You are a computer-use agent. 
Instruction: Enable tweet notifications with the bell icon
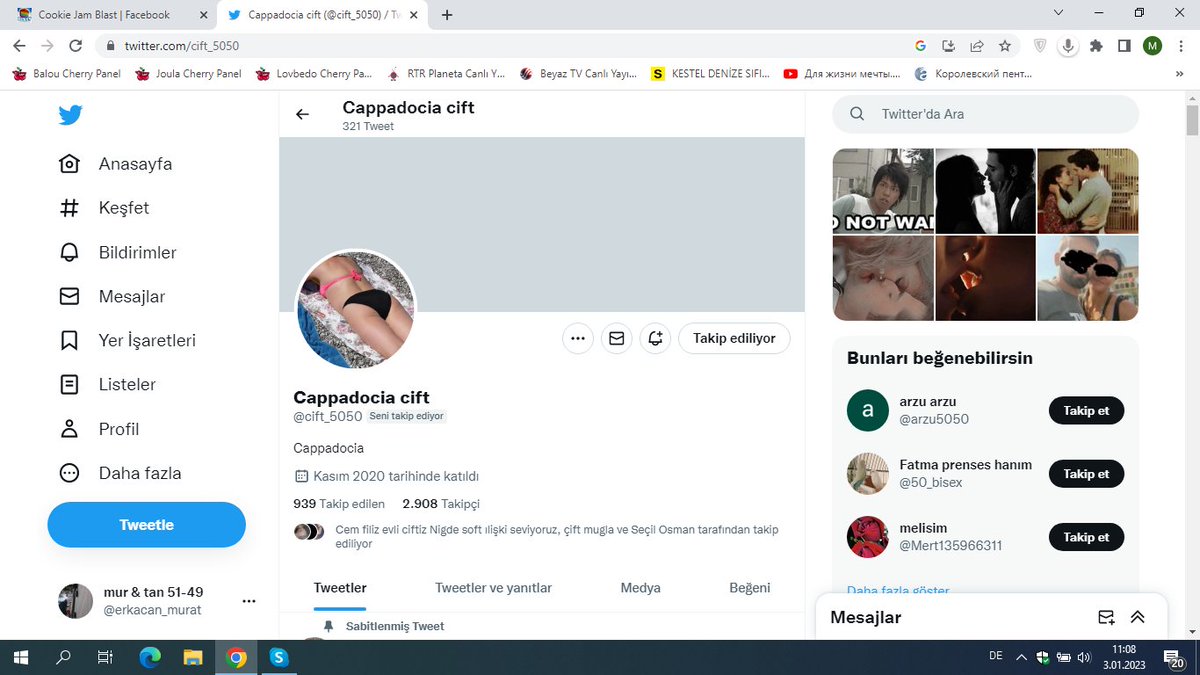(x=655, y=338)
